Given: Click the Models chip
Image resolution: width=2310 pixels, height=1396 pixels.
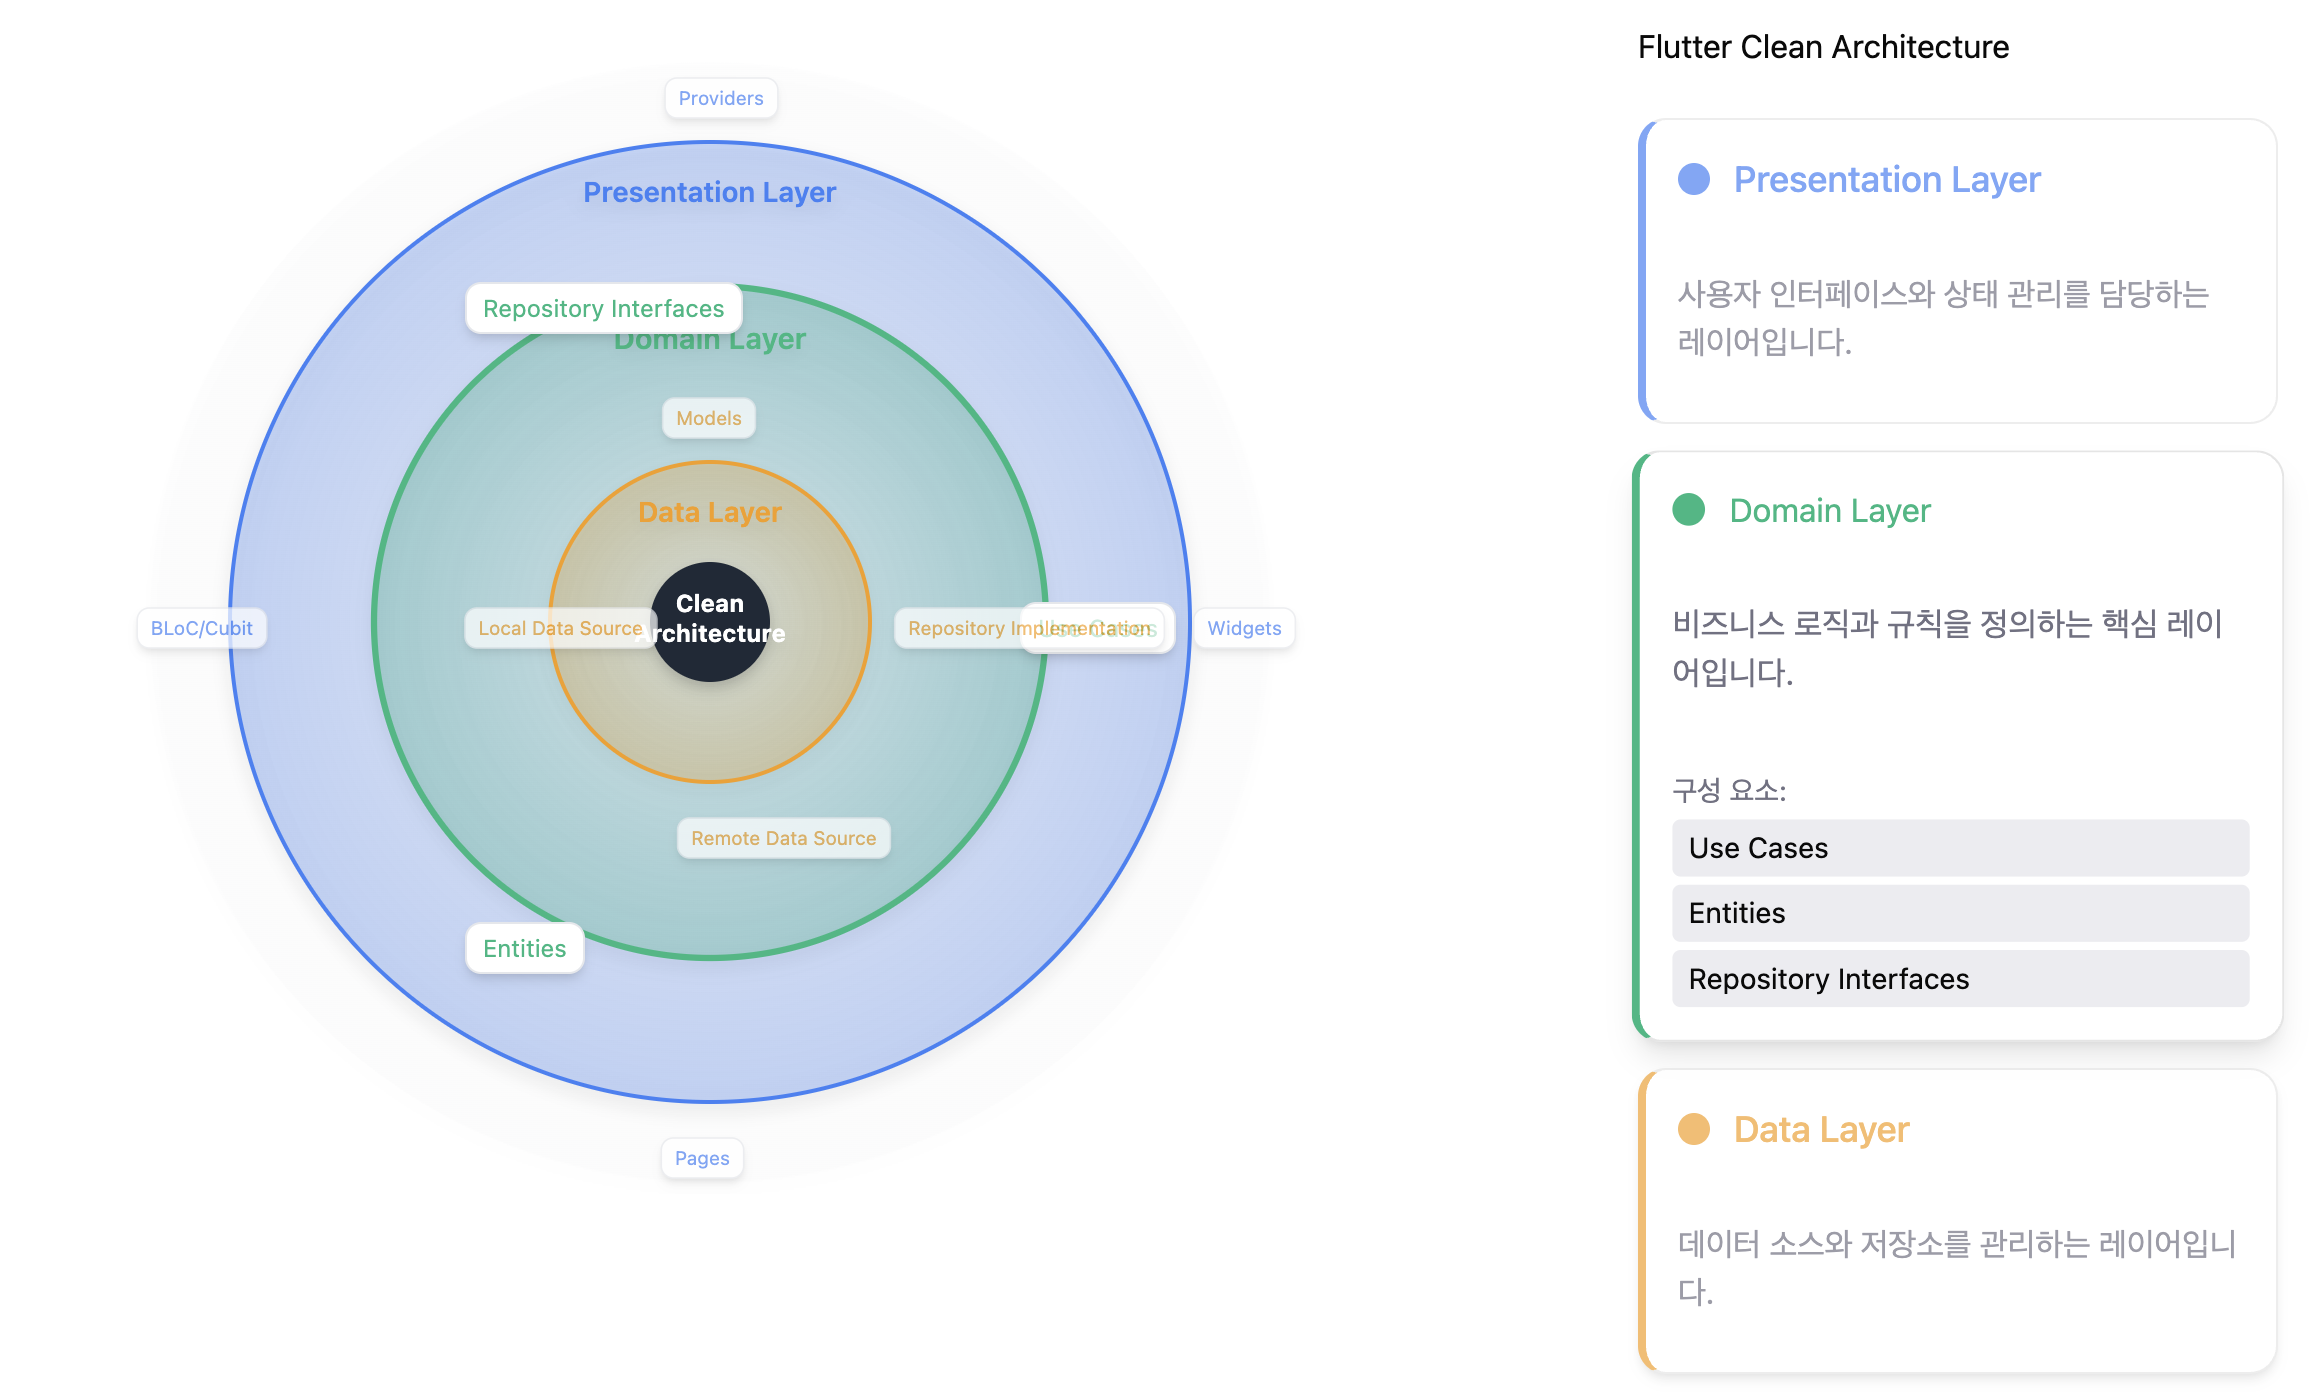Looking at the screenshot, I should pos(708,418).
